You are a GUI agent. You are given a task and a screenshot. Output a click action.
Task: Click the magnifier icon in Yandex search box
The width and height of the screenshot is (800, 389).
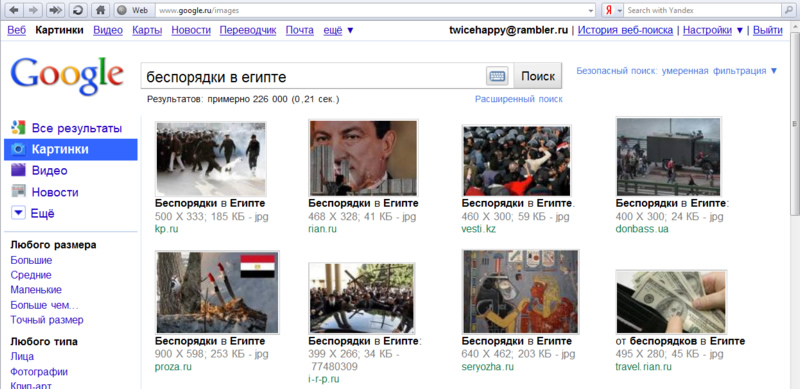coord(788,10)
